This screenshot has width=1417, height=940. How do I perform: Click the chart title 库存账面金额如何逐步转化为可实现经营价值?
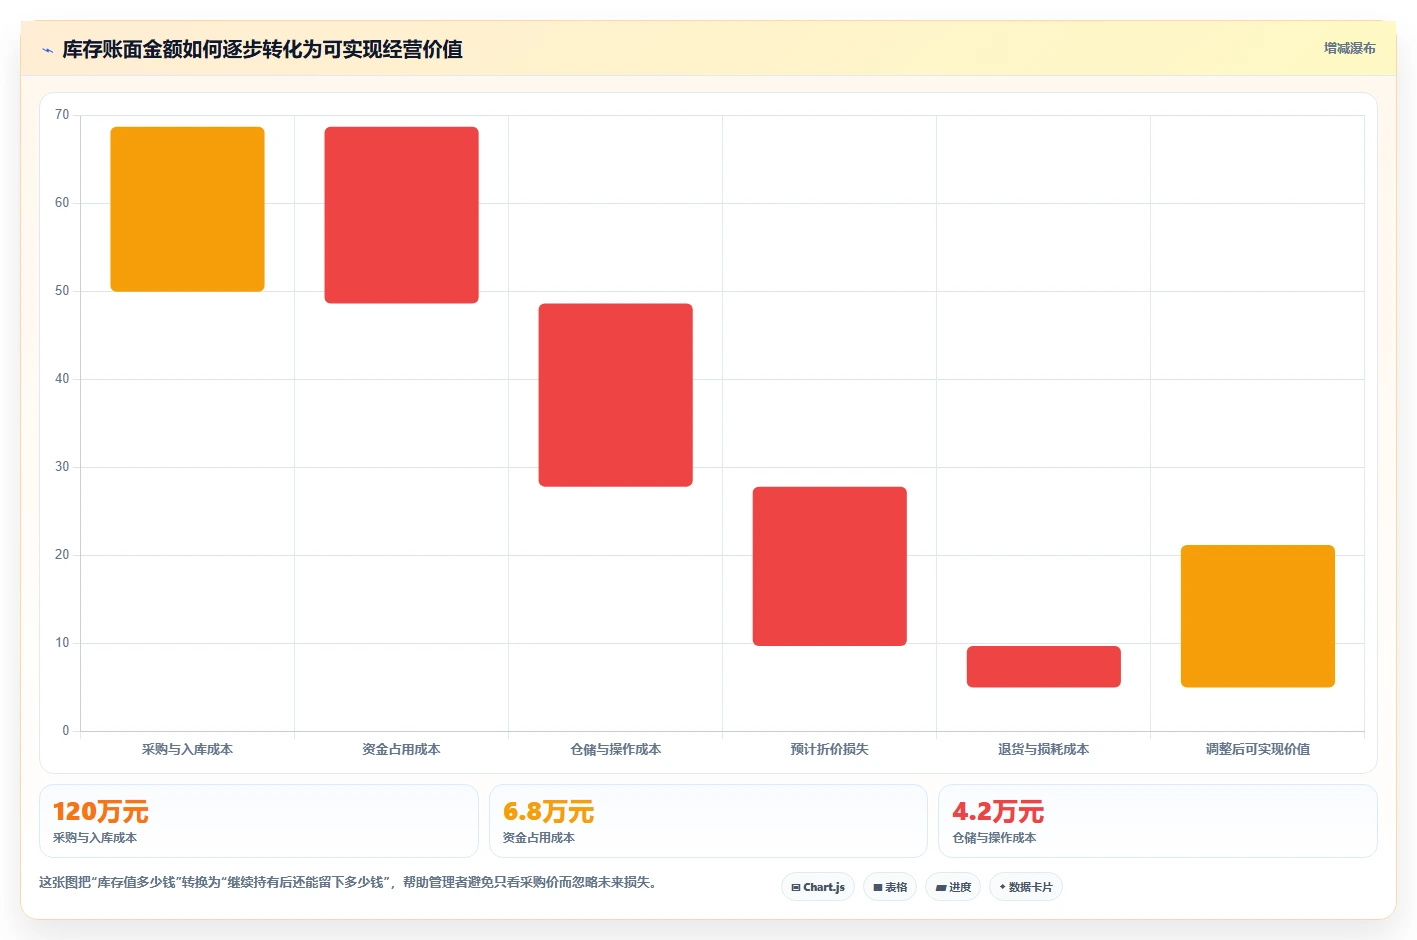(x=262, y=49)
